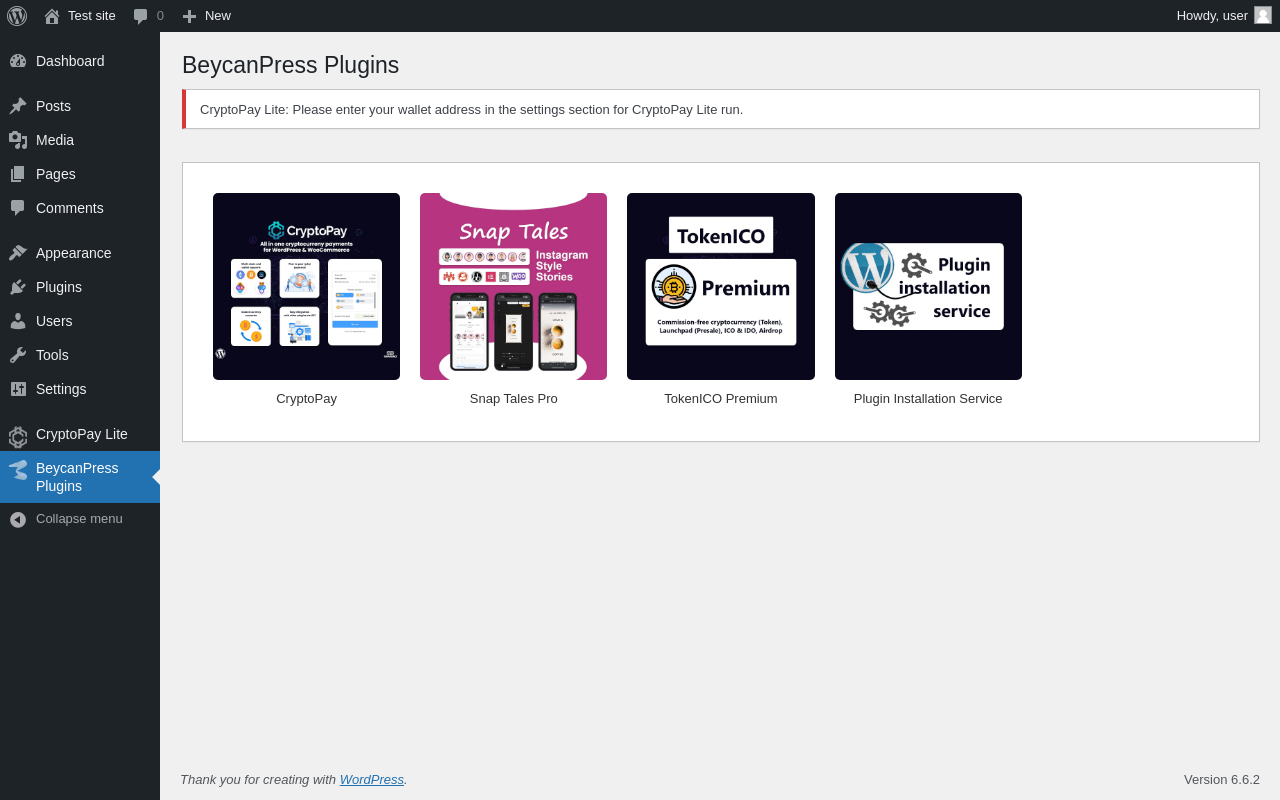
Task: Click the Pages icon in sidebar
Action: click(x=18, y=174)
